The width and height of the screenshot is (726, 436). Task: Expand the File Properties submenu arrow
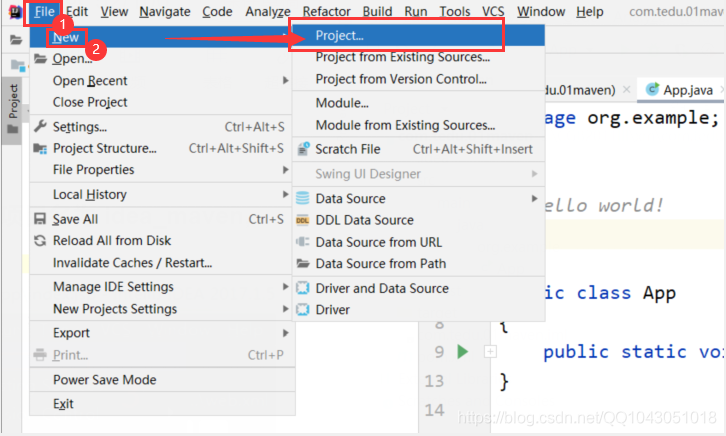pos(286,170)
